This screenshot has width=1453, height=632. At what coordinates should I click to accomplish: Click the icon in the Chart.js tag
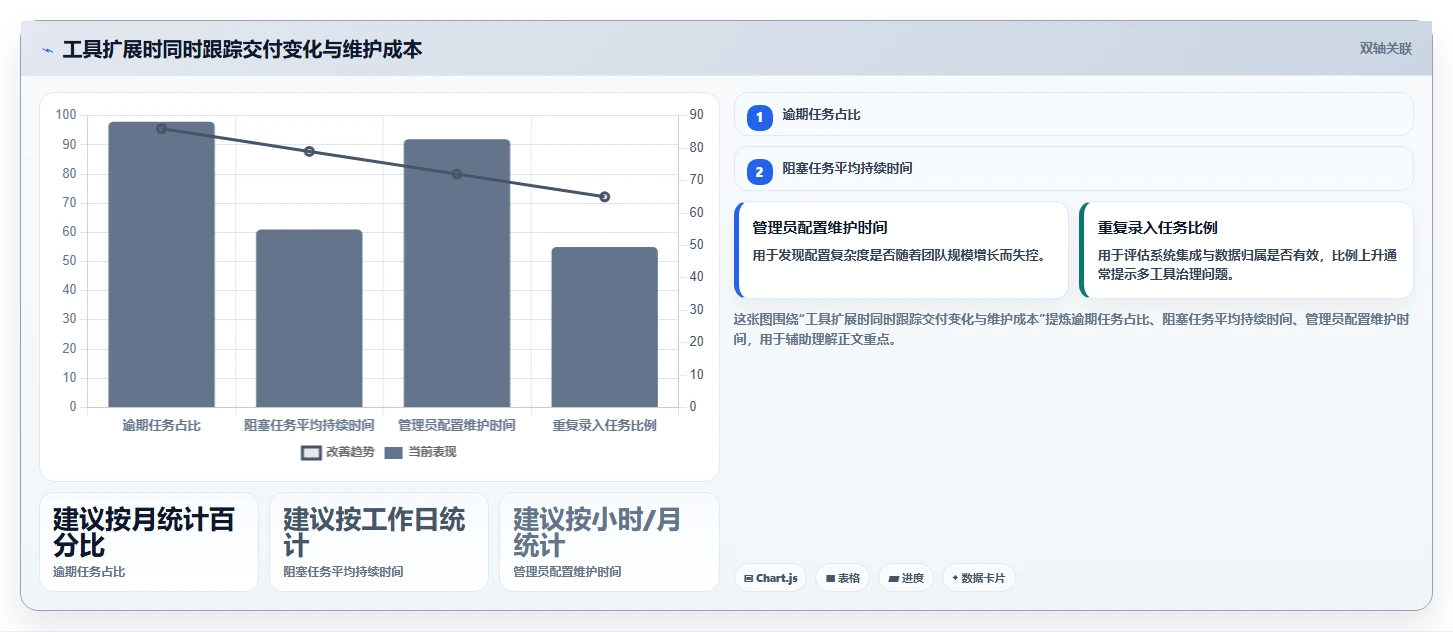(748, 578)
